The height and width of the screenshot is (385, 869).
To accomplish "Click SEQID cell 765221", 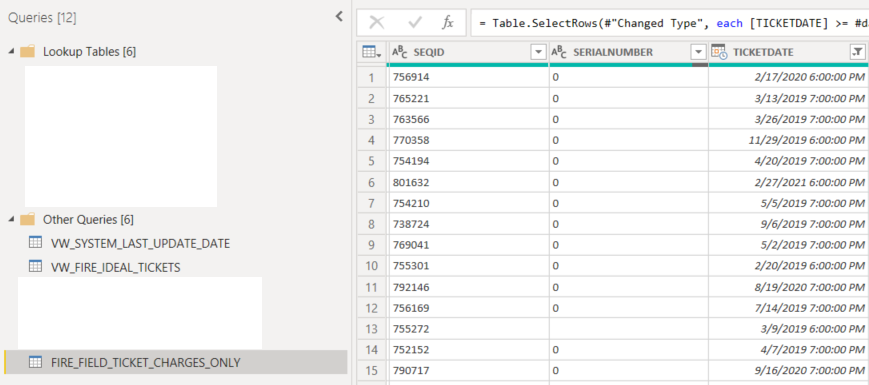I will coord(469,99).
